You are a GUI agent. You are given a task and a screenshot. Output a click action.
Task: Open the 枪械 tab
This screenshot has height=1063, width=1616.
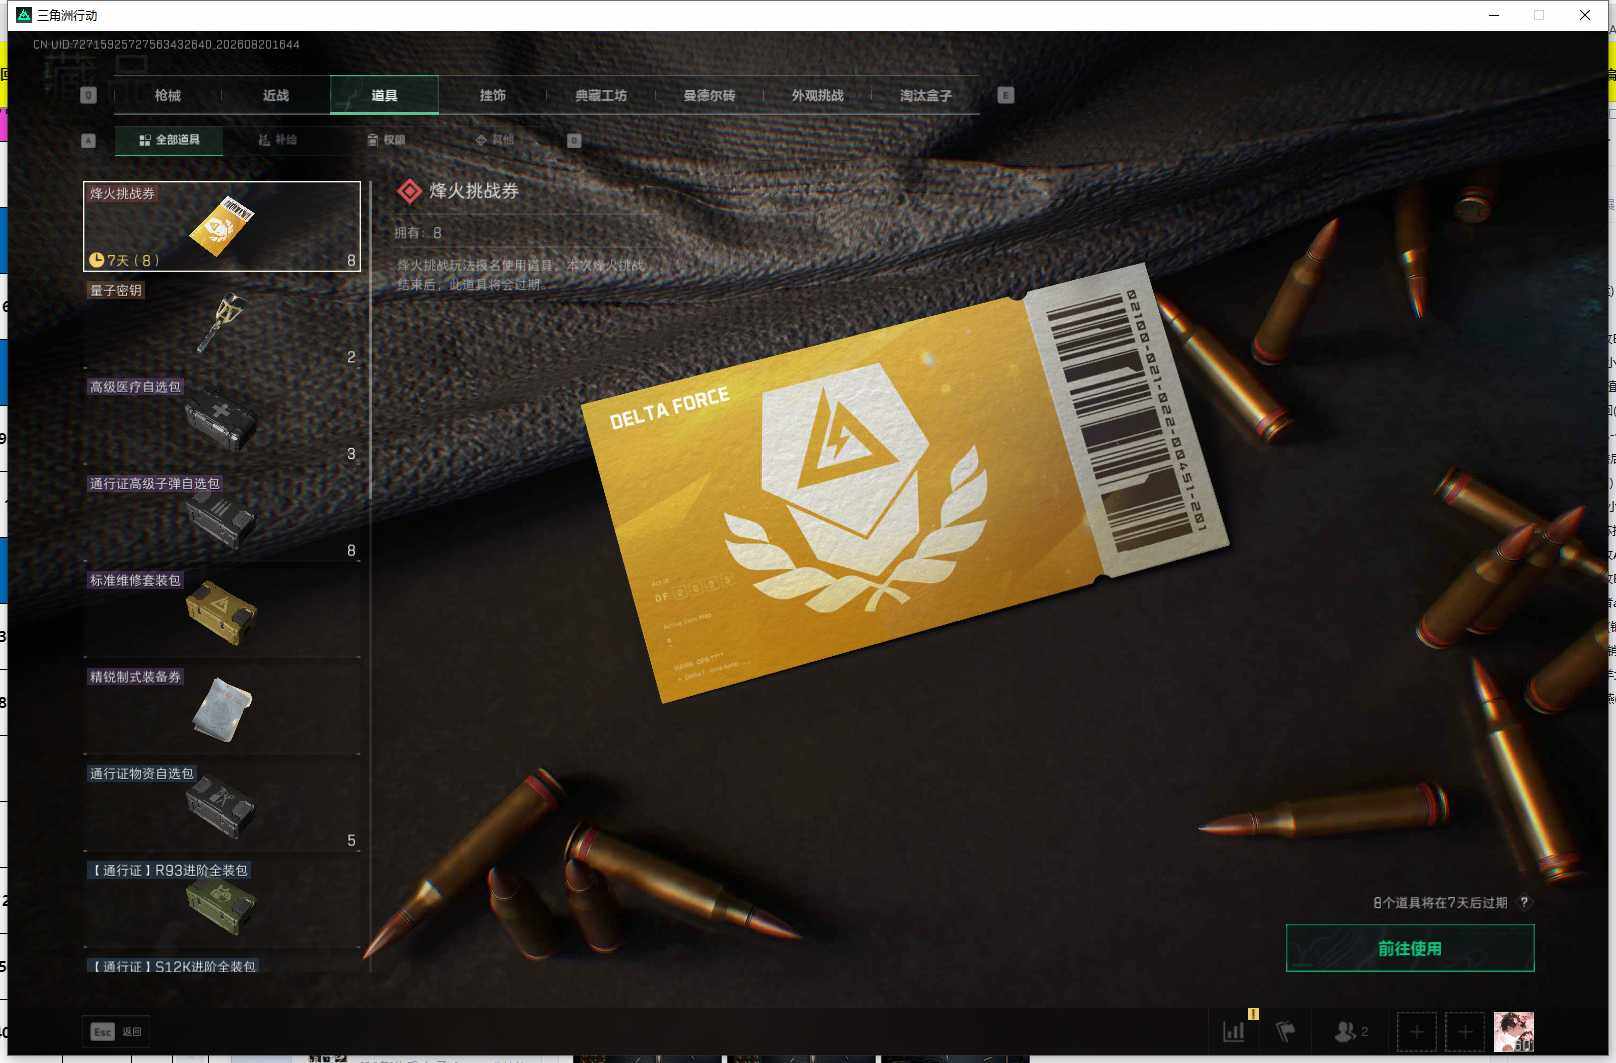tap(168, 96)
